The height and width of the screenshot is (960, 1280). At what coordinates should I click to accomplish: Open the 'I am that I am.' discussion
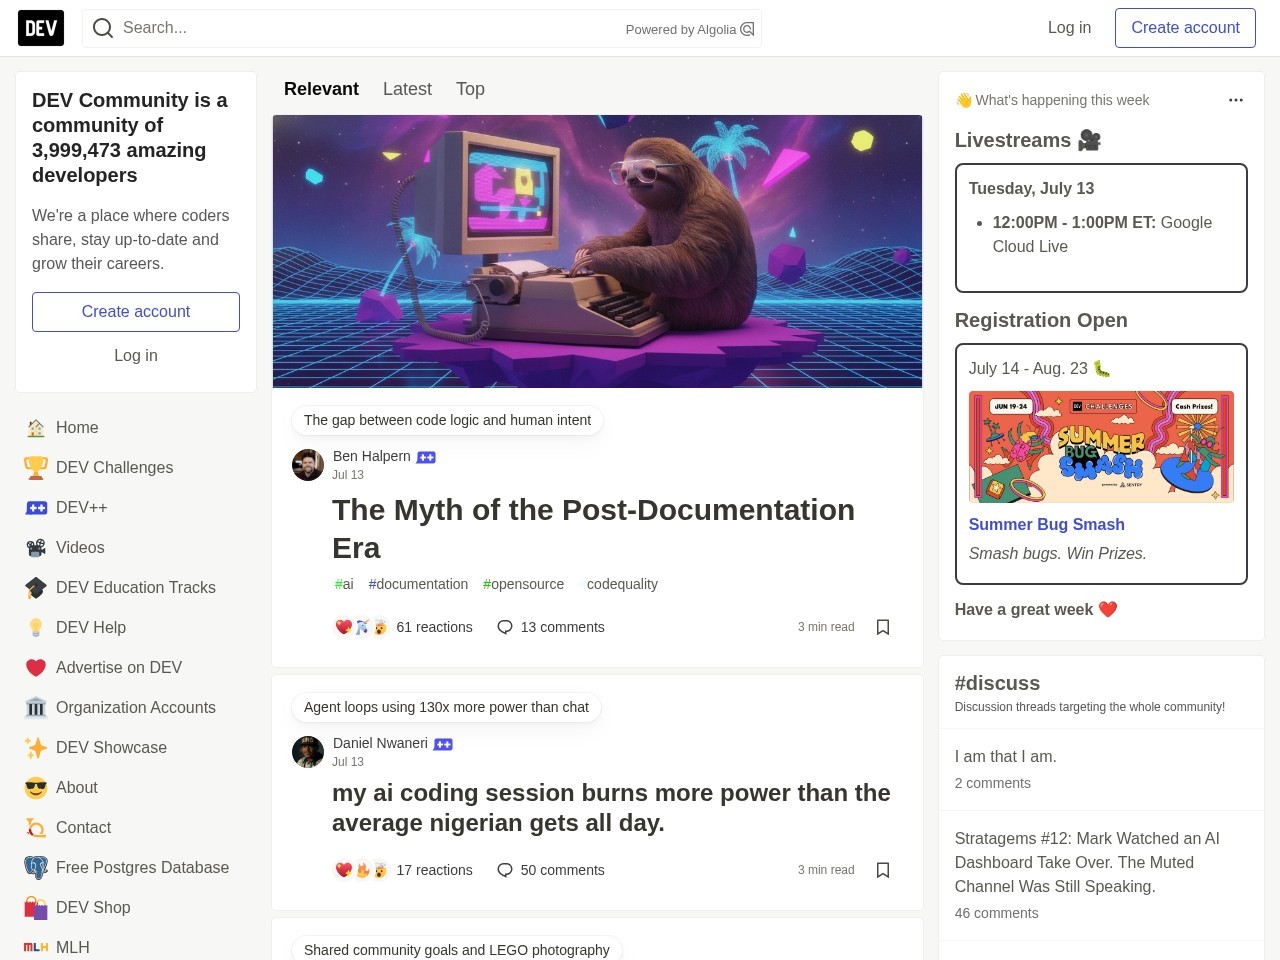click(x=1005, y=757)
